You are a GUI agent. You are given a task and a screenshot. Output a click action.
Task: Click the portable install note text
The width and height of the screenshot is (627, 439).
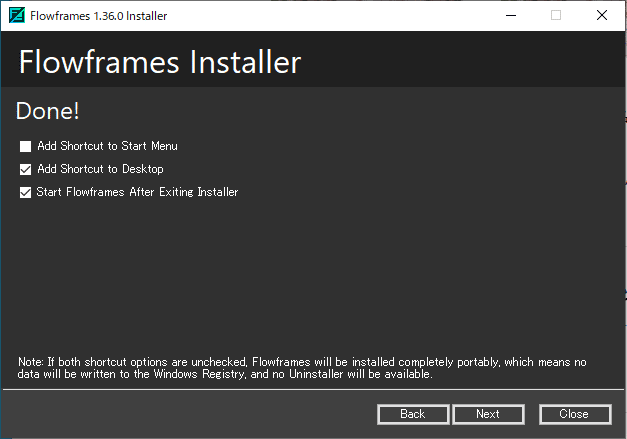pos(302,368)
